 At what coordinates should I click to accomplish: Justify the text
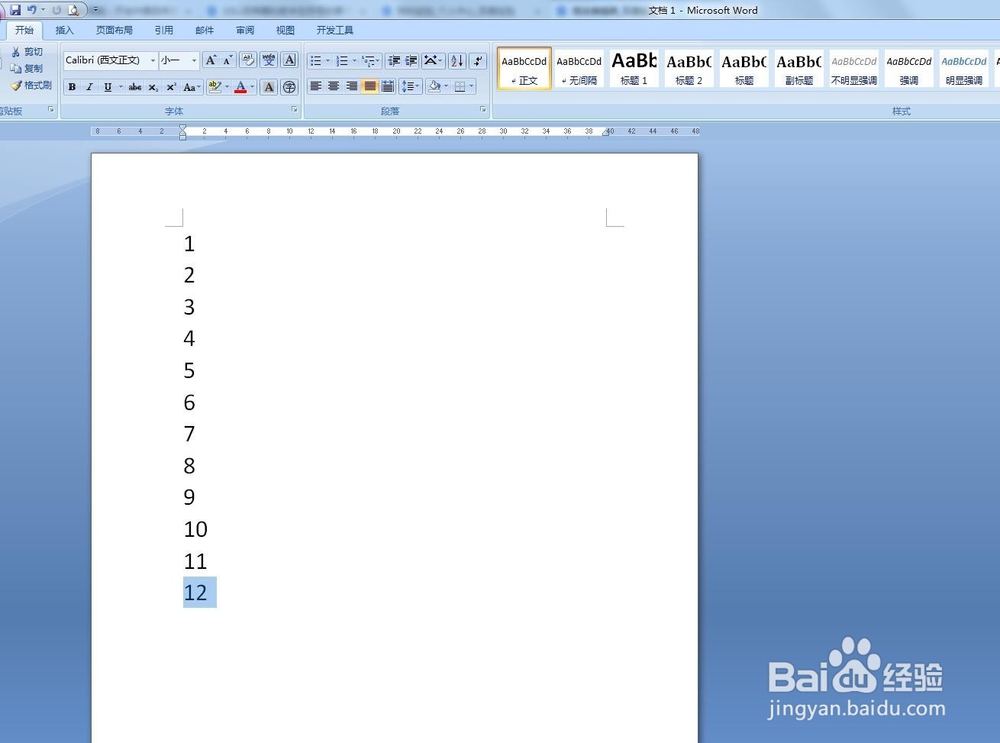(369, 86)
